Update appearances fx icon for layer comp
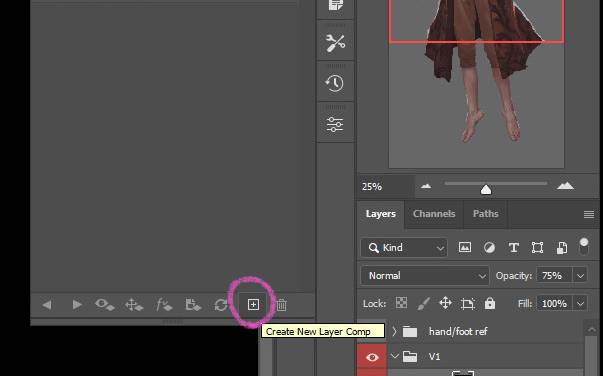Screen dimensions: 603x376 pyautogui.click(x=164, y=305)
